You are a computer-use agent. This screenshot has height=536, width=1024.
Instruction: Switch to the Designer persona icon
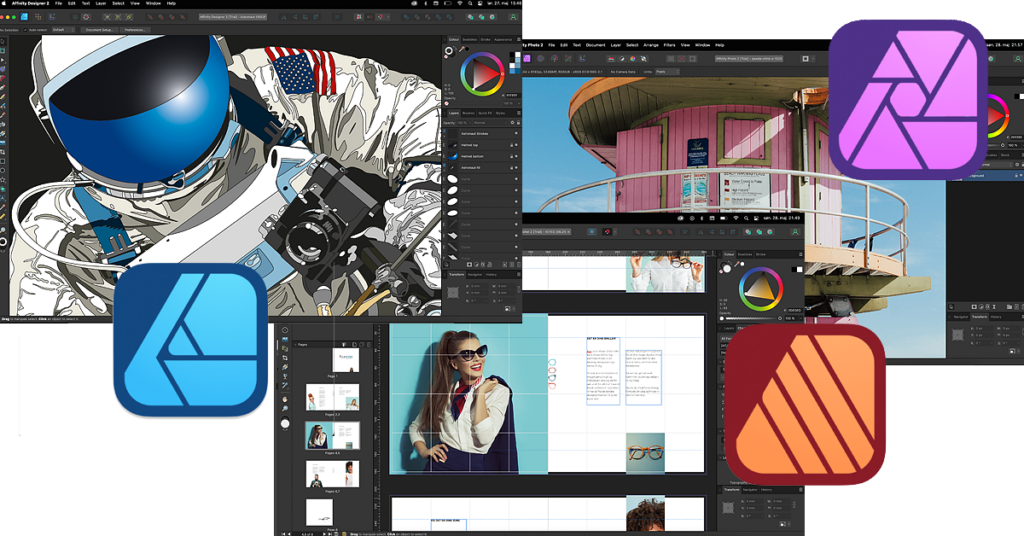(24, 16)
